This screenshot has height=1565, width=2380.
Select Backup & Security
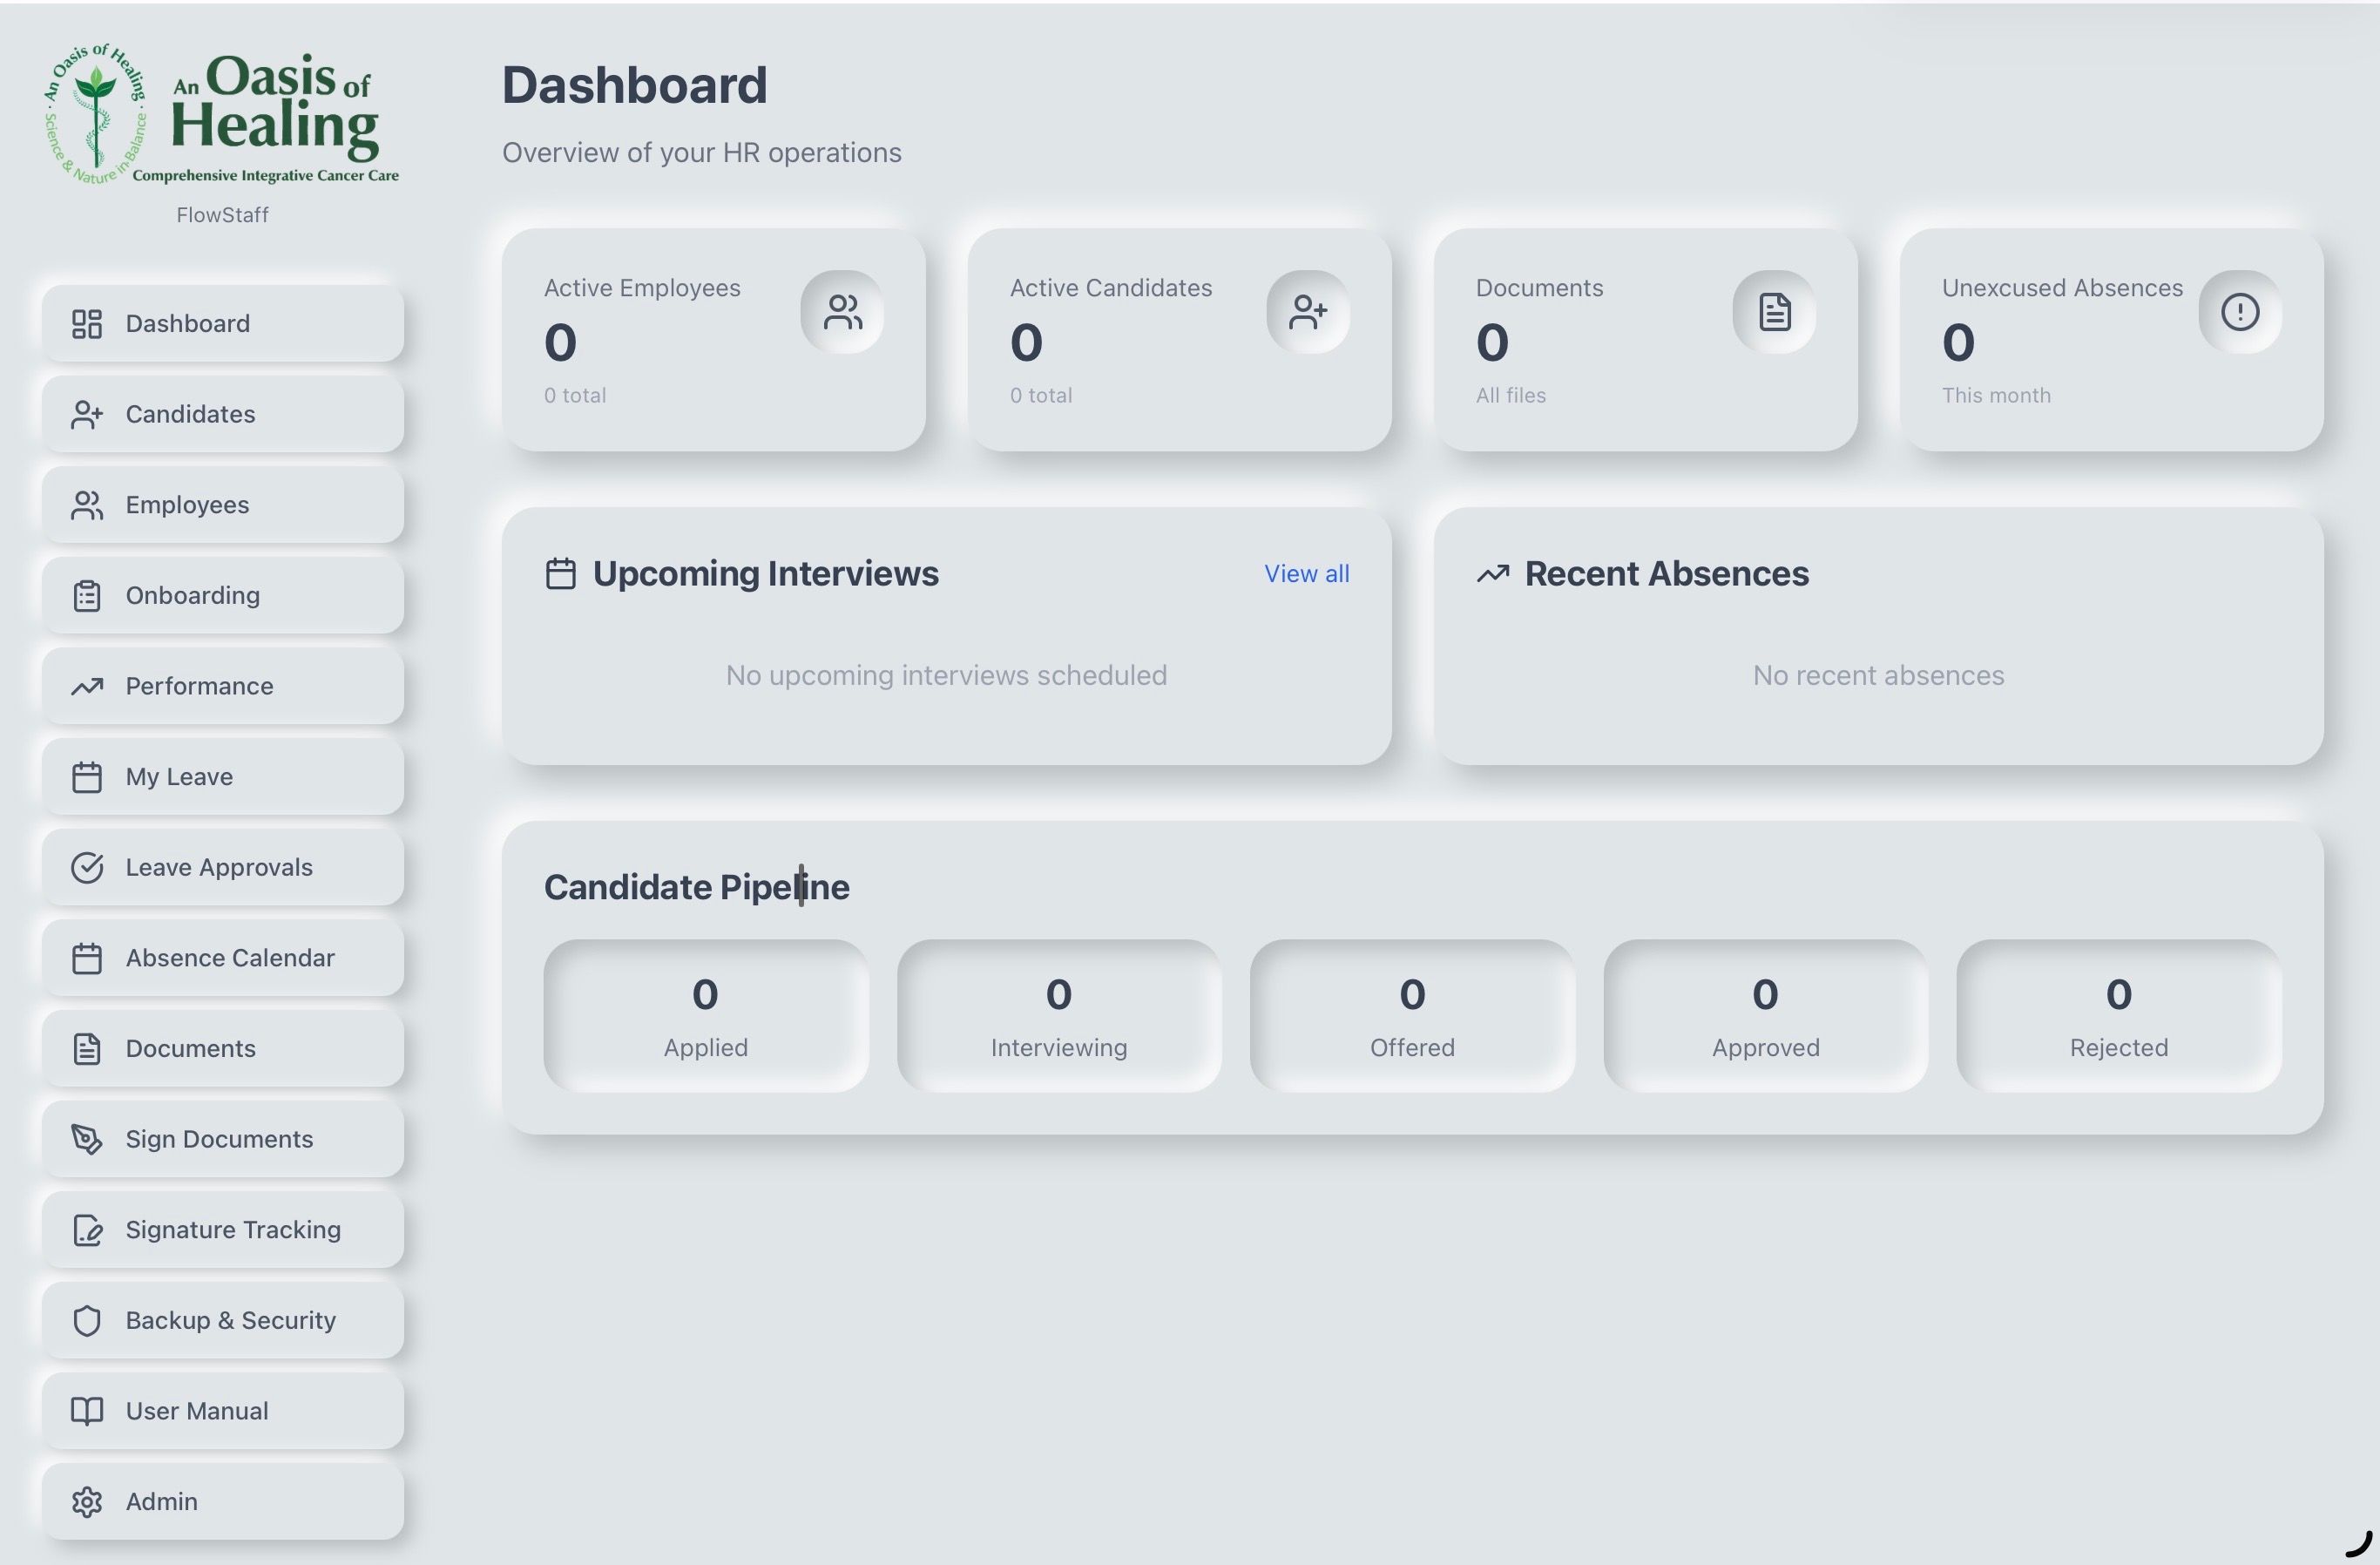coord(222,1321)
